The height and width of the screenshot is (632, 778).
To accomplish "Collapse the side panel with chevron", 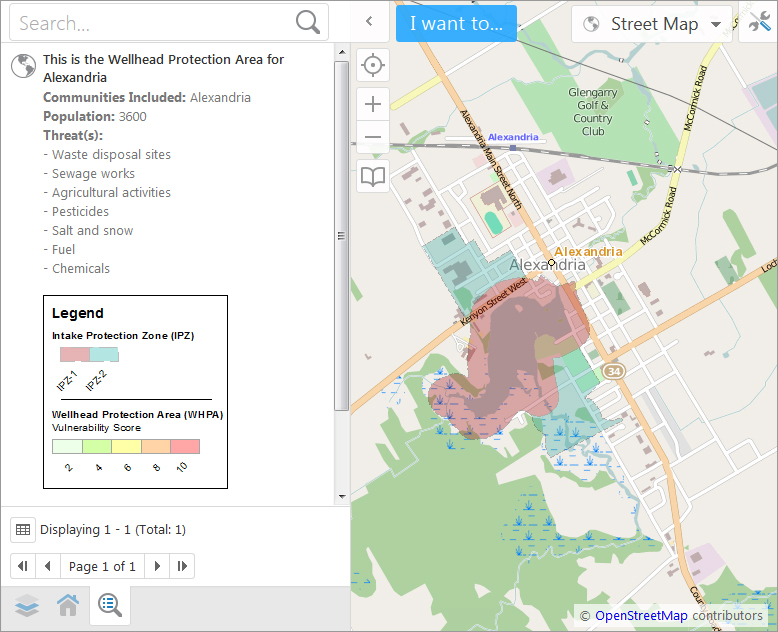I will 369,22.
